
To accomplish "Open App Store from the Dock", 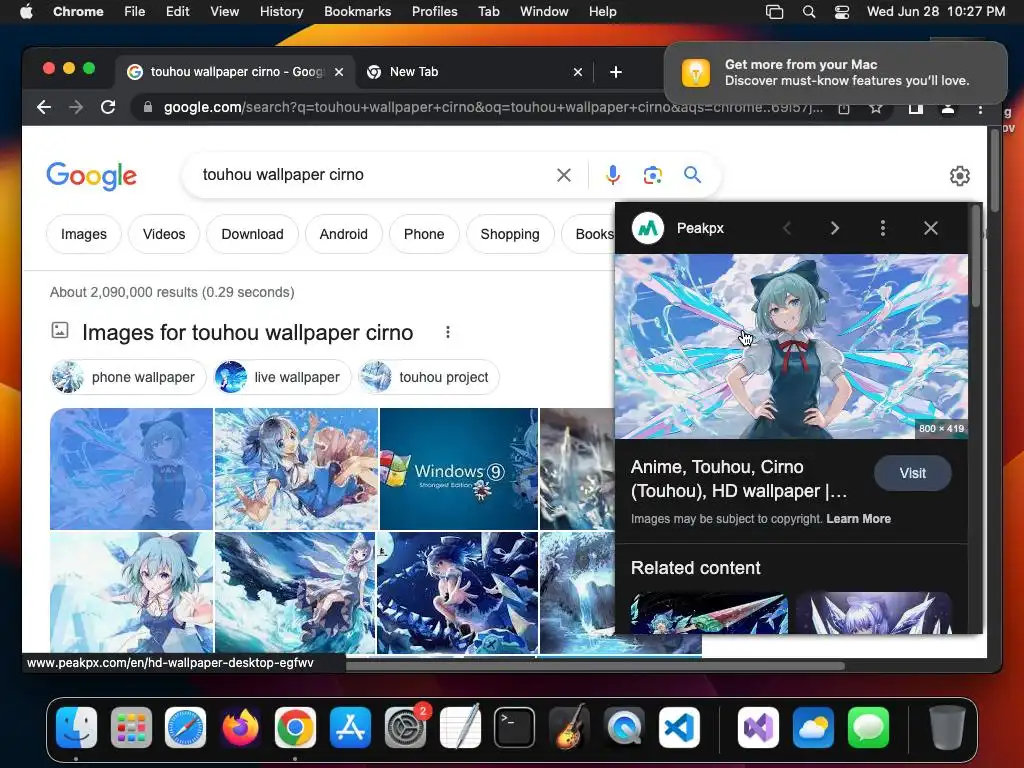I will click(350, 727).
